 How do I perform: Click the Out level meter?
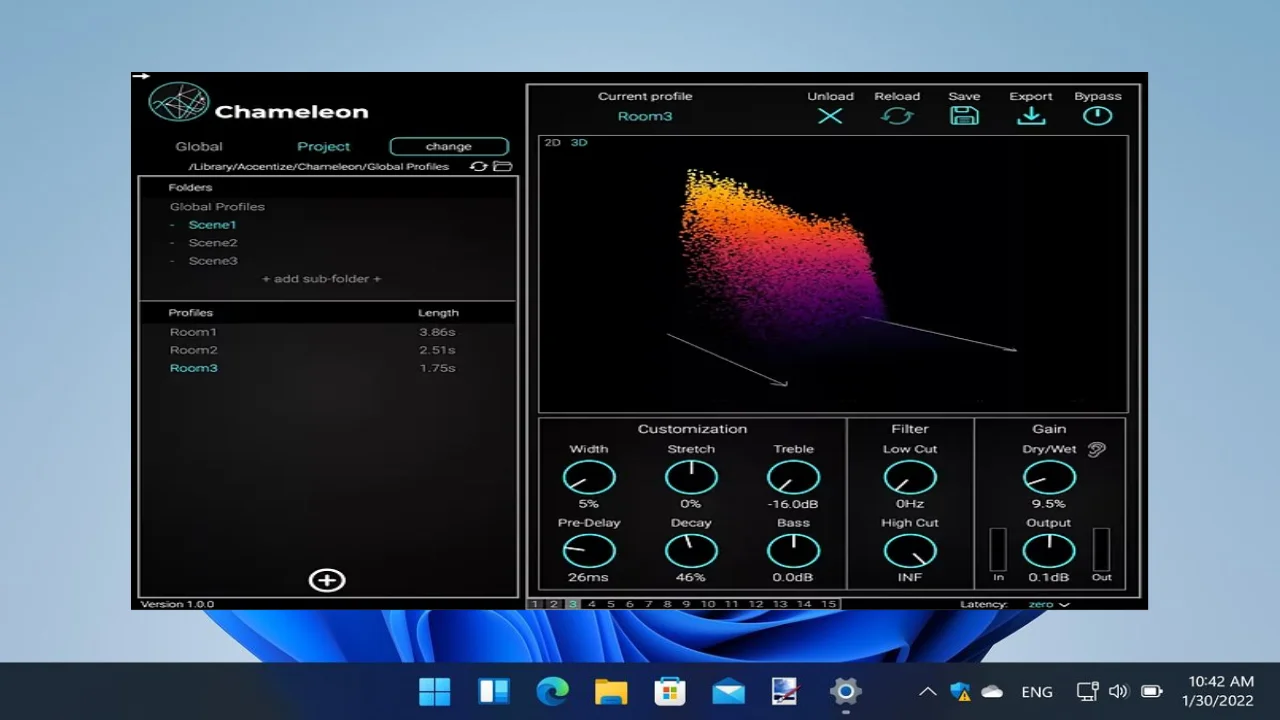point(1101,549)
